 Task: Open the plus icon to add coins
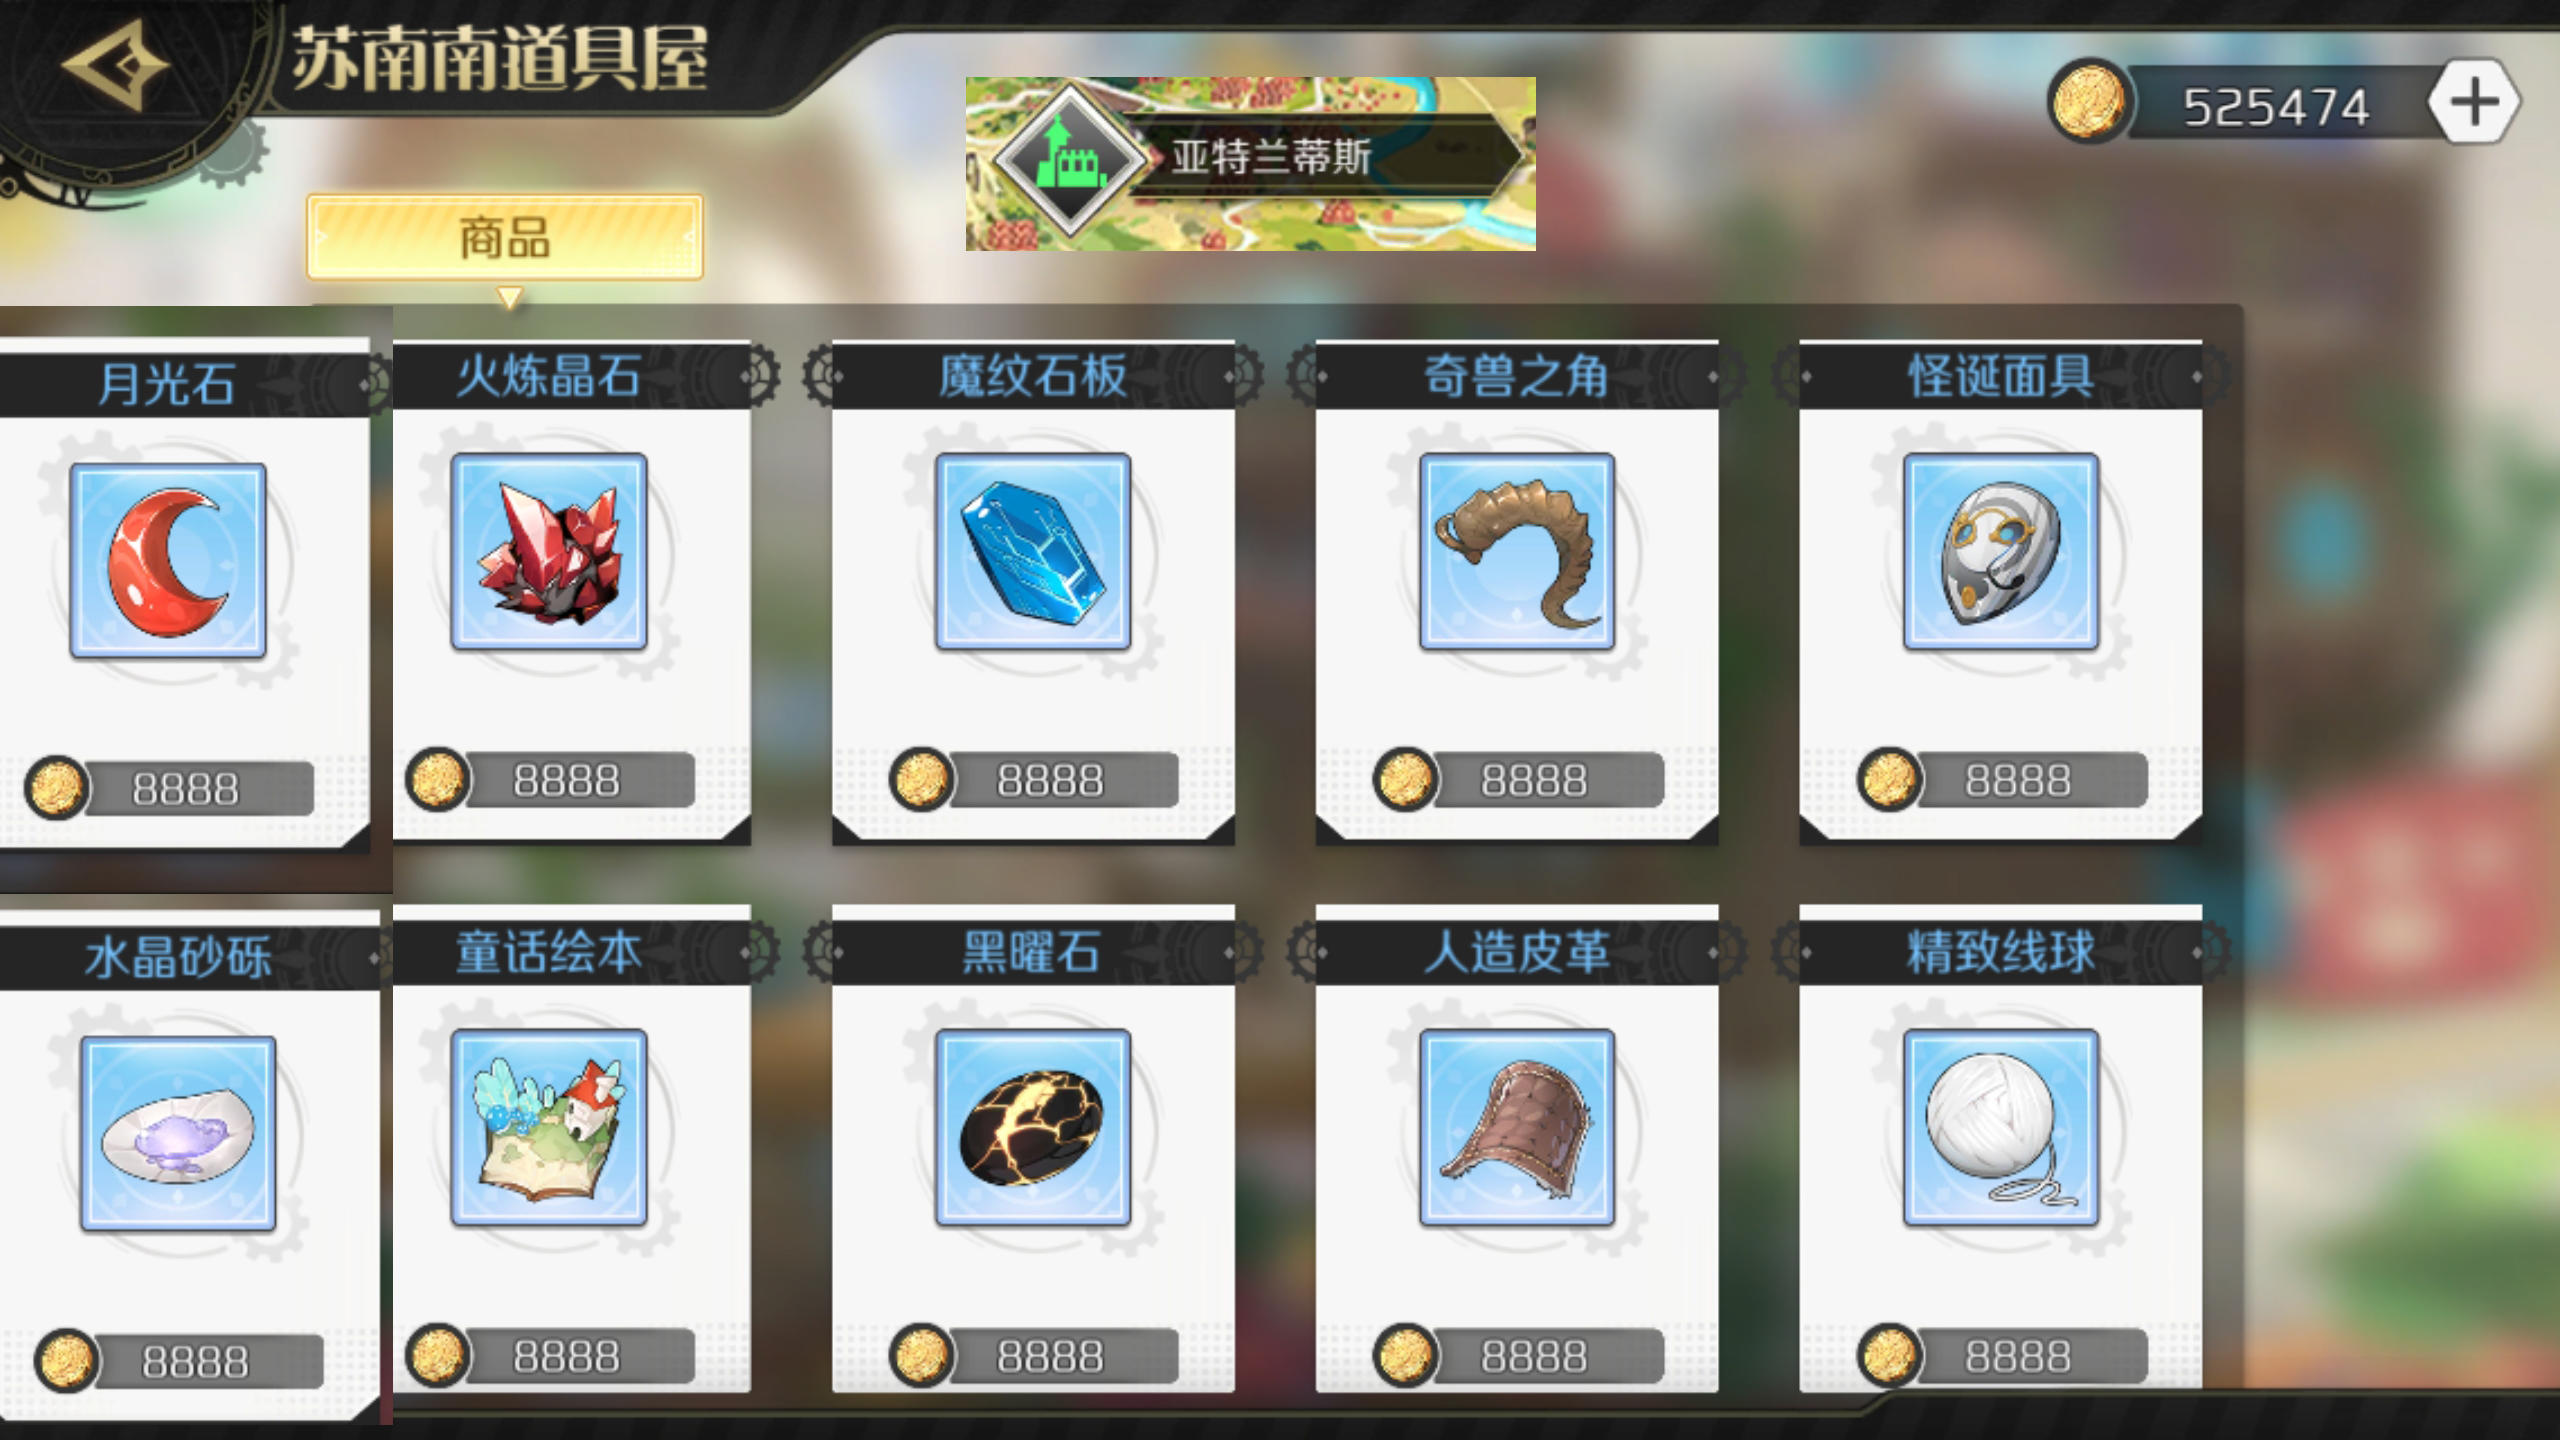2474,102
